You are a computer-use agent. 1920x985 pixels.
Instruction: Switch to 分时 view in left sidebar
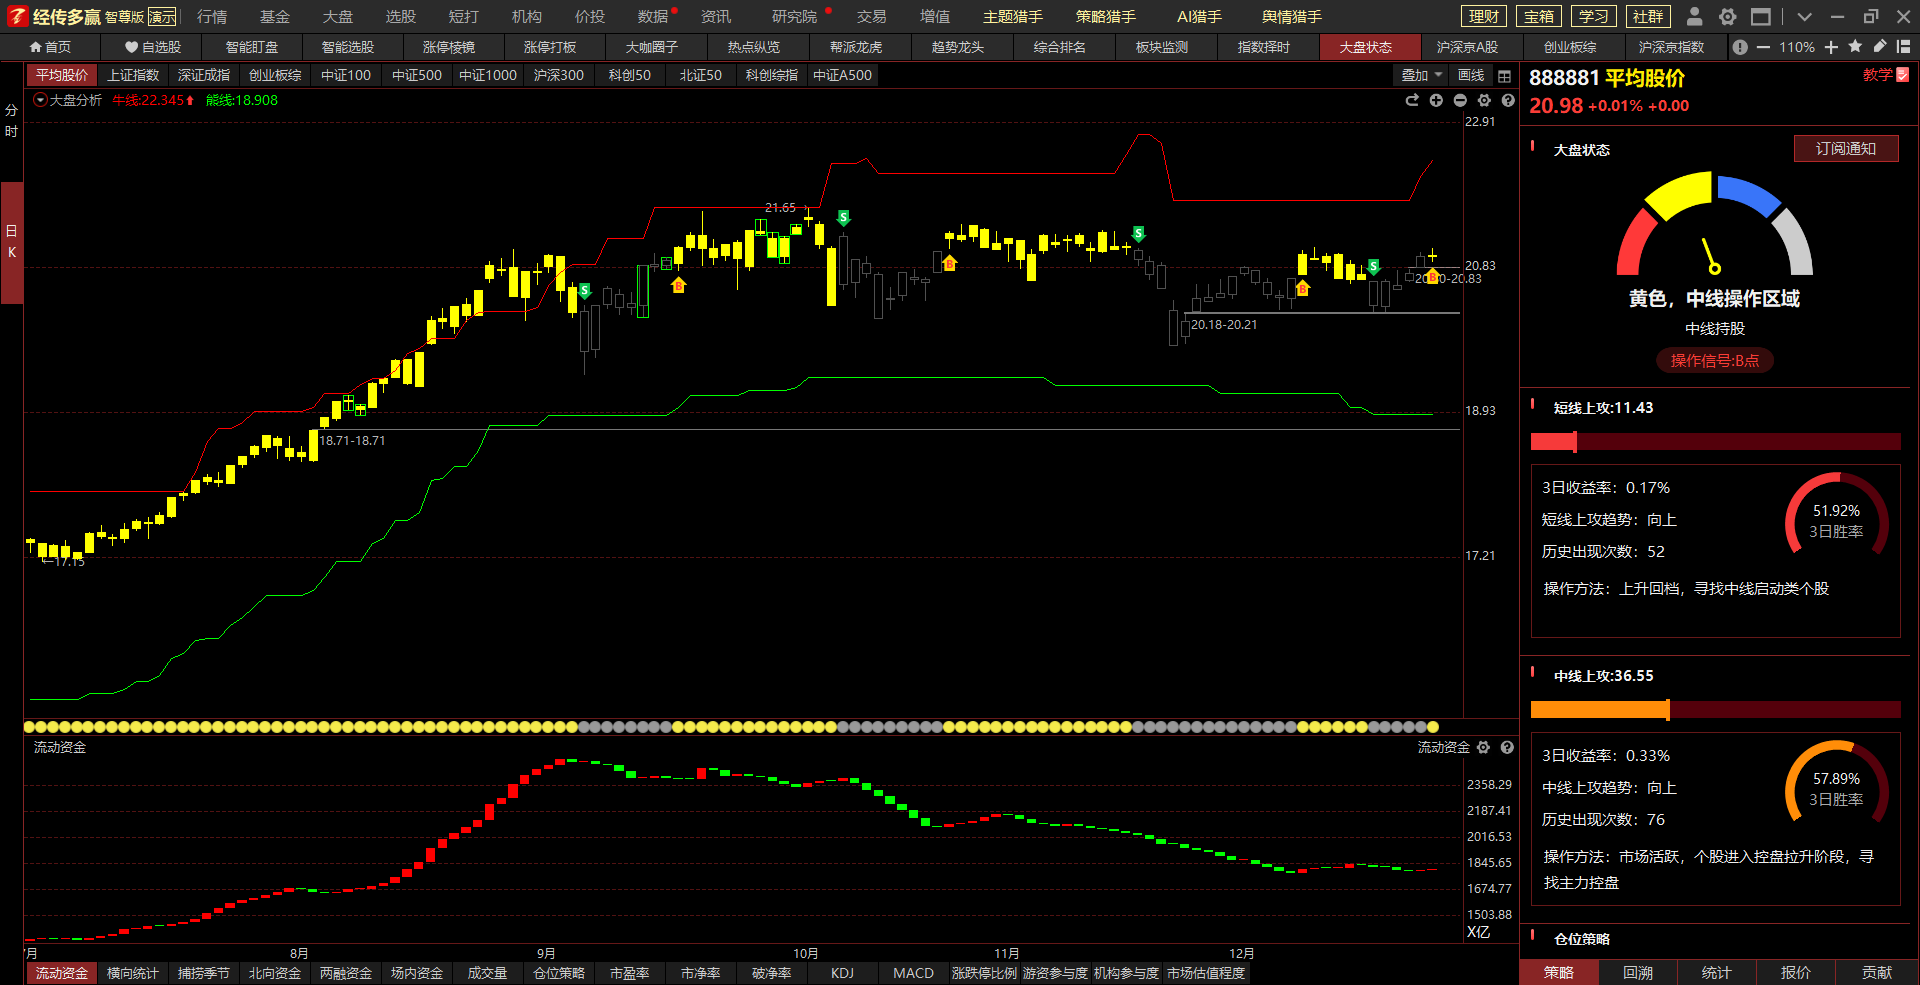[12, 121]
